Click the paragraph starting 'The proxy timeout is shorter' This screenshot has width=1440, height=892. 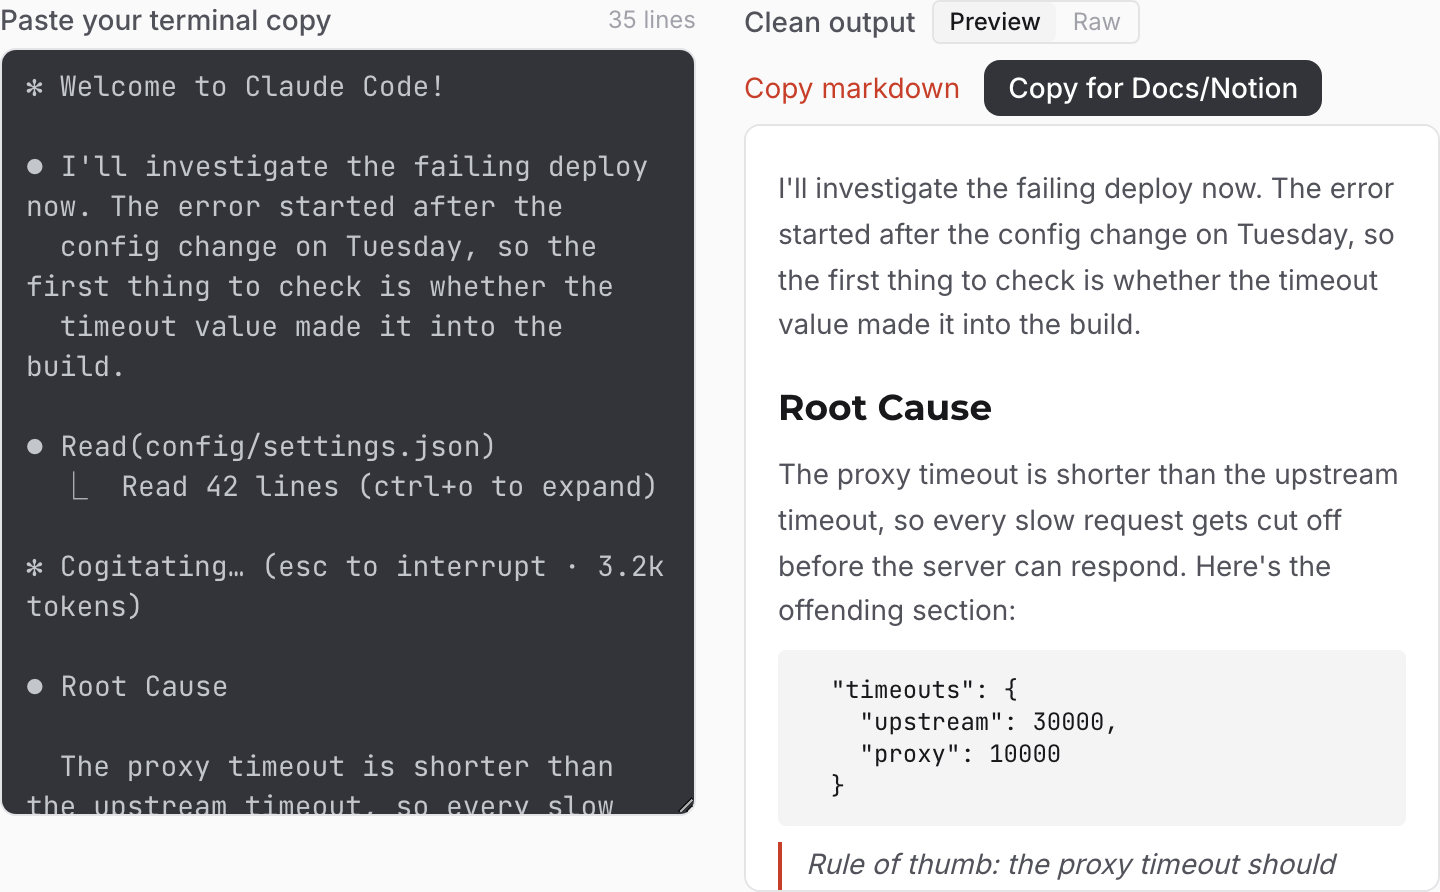click(x=1088, y=542)
